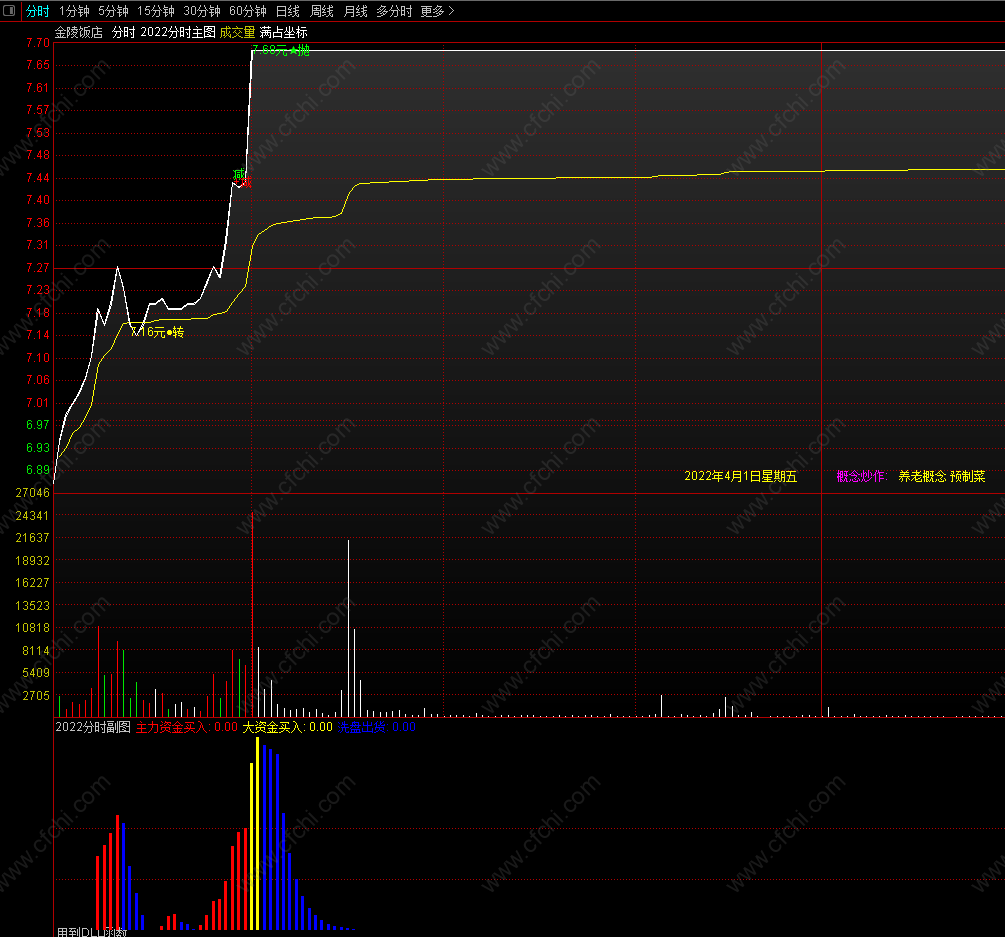Image resolution: width=1005 pixels, height=937 pixels.
Task: Open the 周线 weekly chart
Action: tap(322, 11)
